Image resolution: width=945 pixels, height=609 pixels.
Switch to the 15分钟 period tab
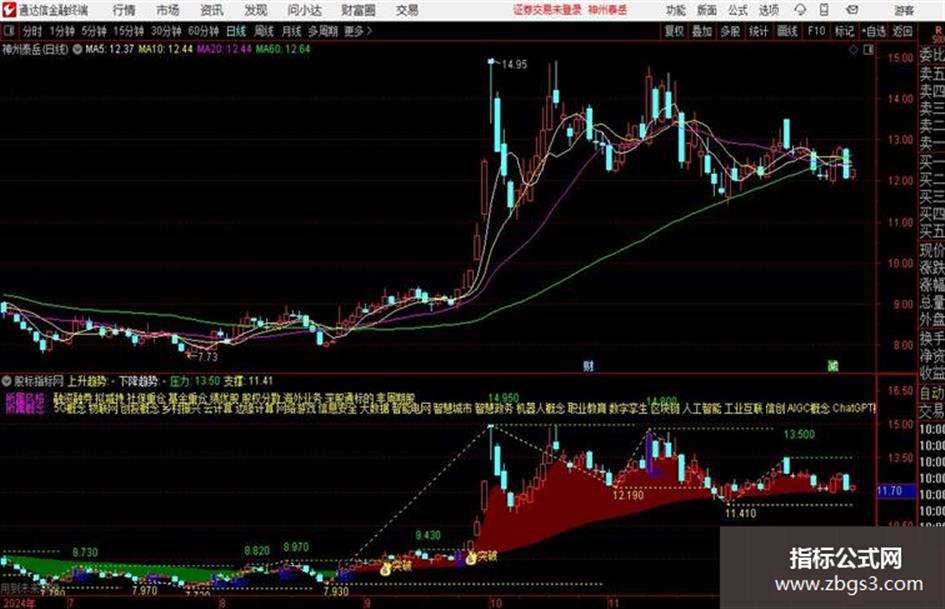128,31
